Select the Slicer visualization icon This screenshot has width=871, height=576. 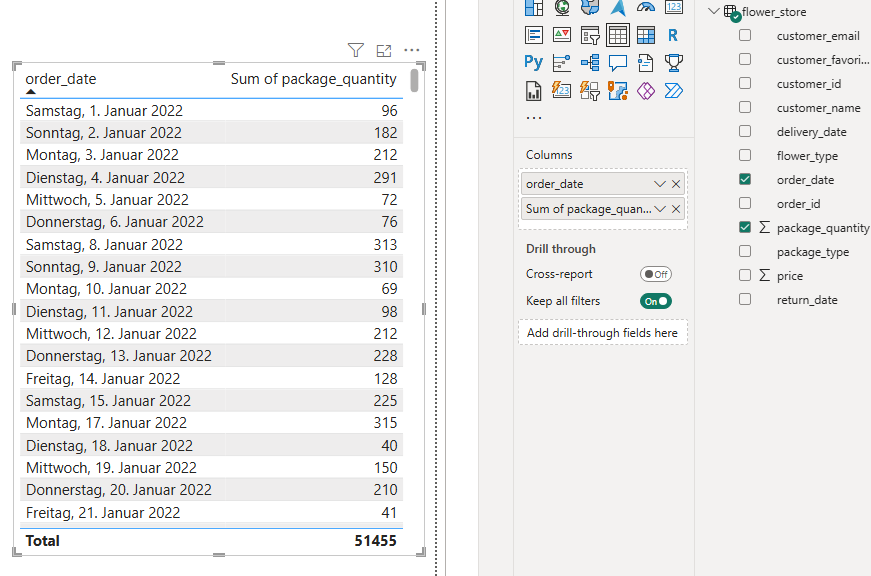click(590, 36)
